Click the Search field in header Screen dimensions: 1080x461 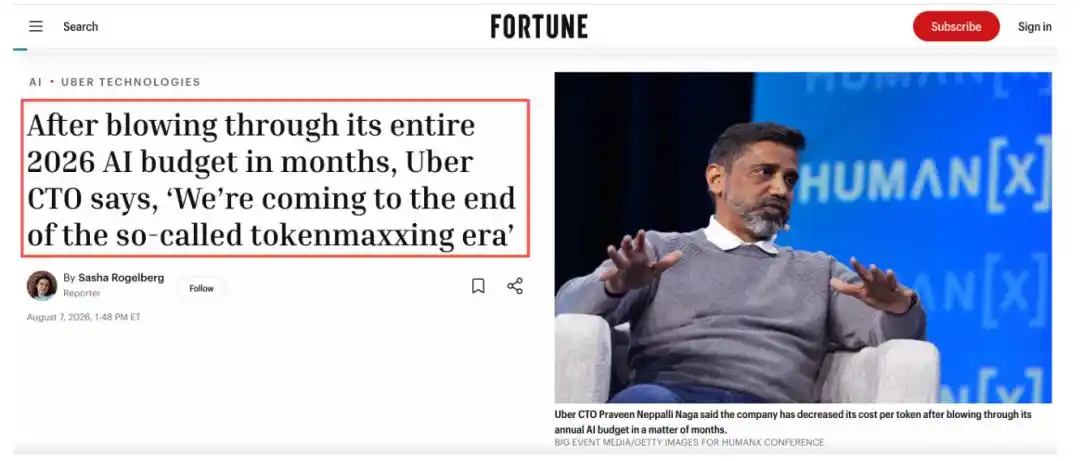[x=81, y=26]
